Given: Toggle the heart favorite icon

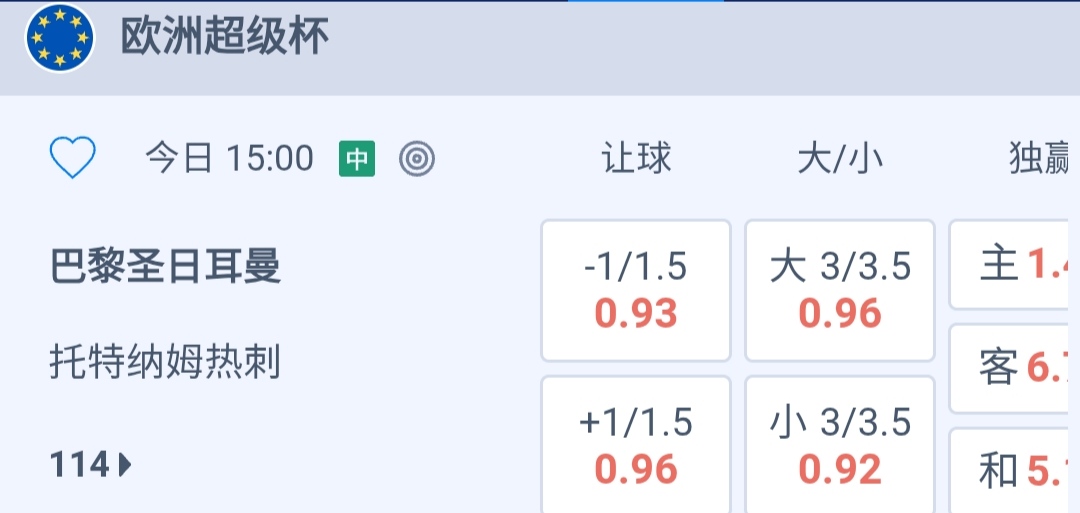Looking at the screenshot, I should pyautogui.click(x=73, y=158).
